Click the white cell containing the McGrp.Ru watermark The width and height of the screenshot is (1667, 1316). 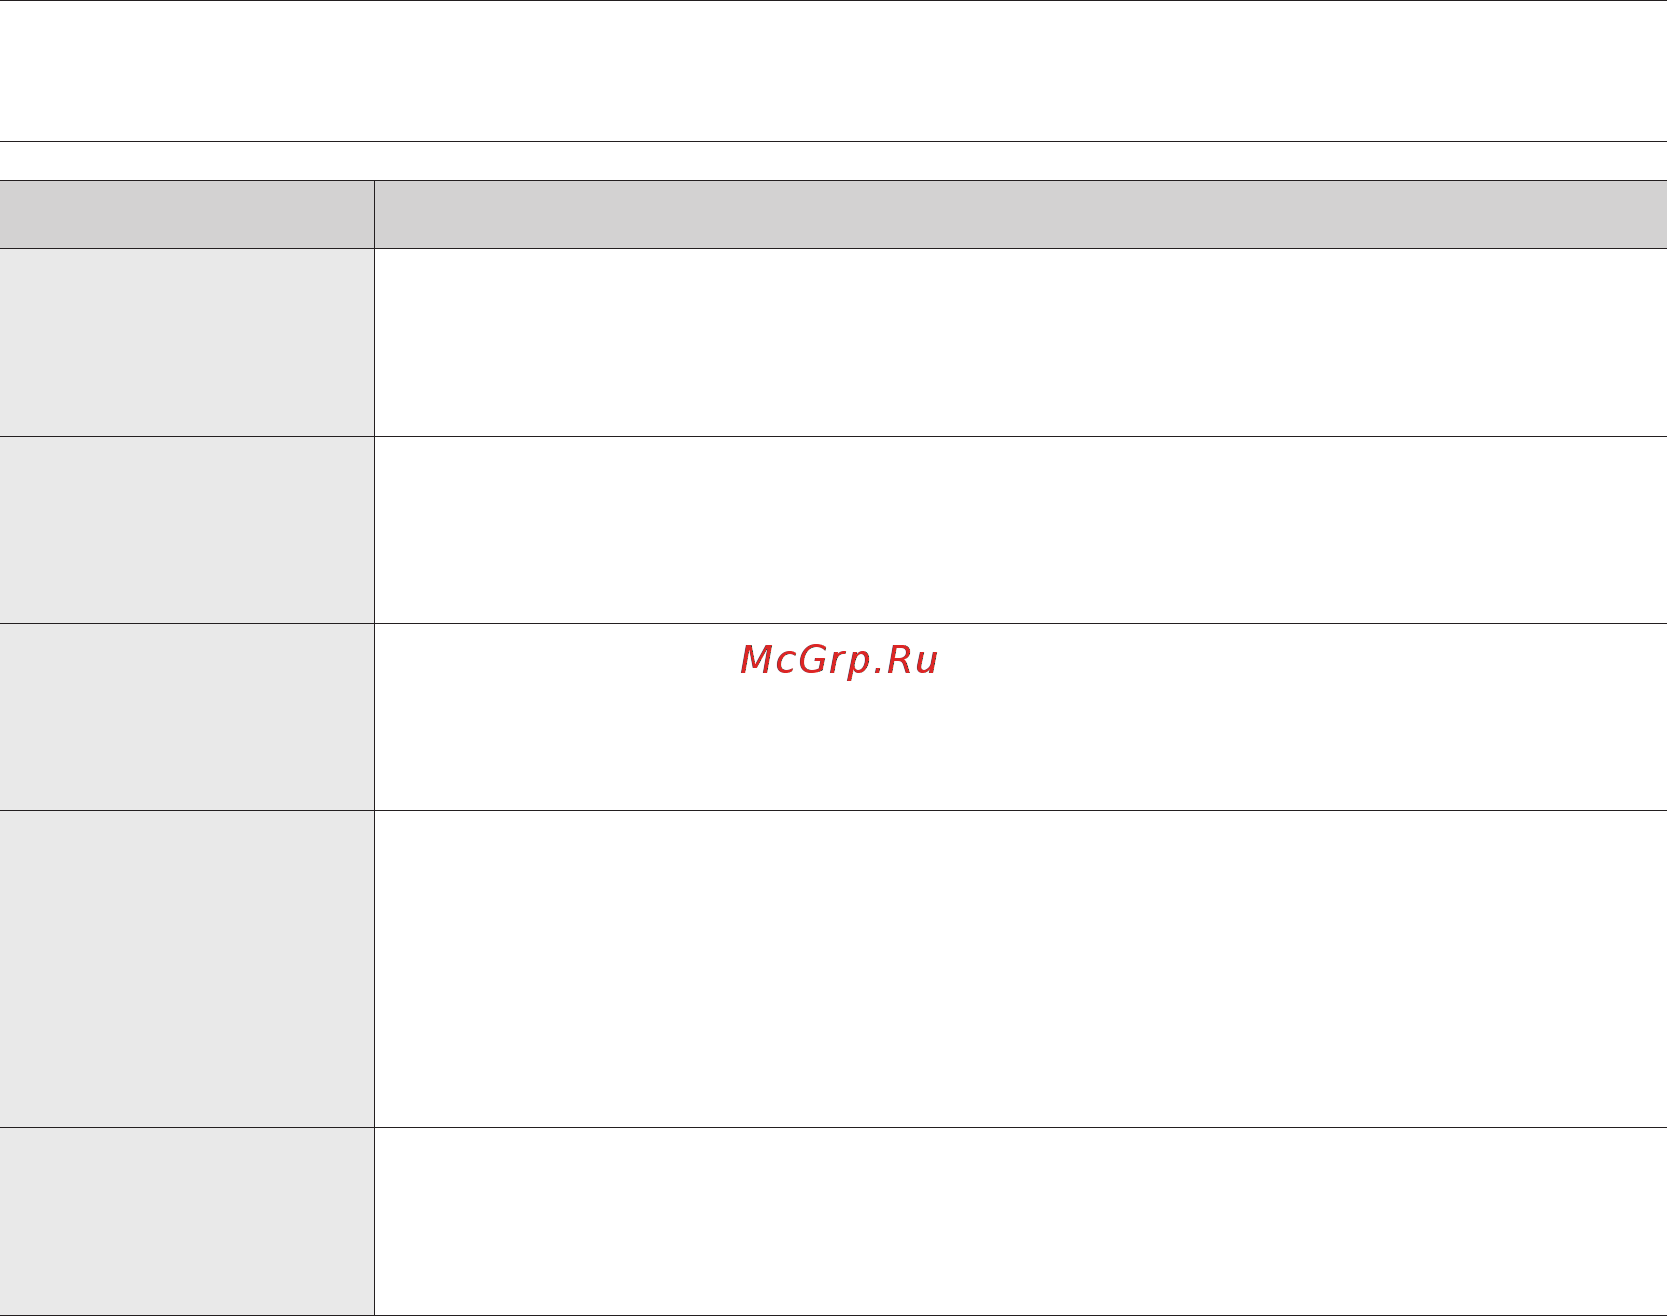pyautogui.click(x=1021, y=717)
